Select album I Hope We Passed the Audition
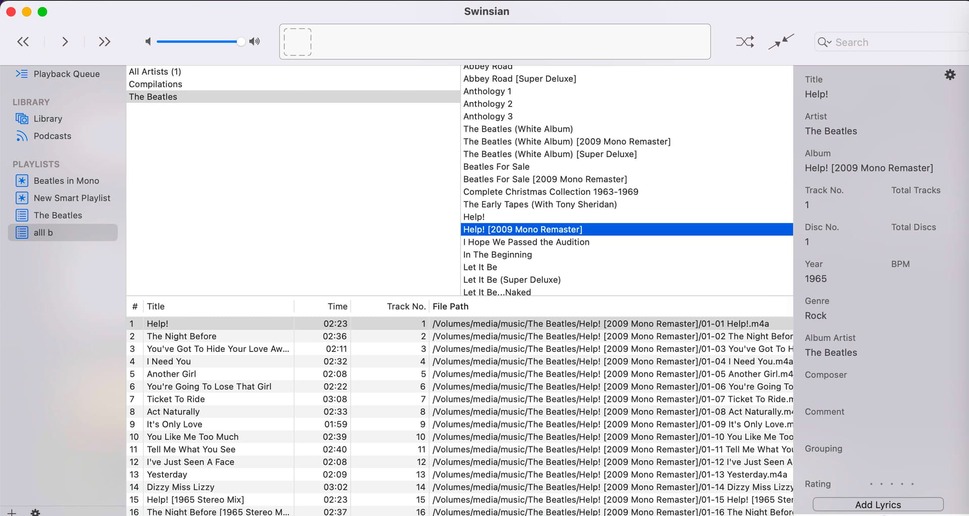The image size is (969, 516). [627, 242]
